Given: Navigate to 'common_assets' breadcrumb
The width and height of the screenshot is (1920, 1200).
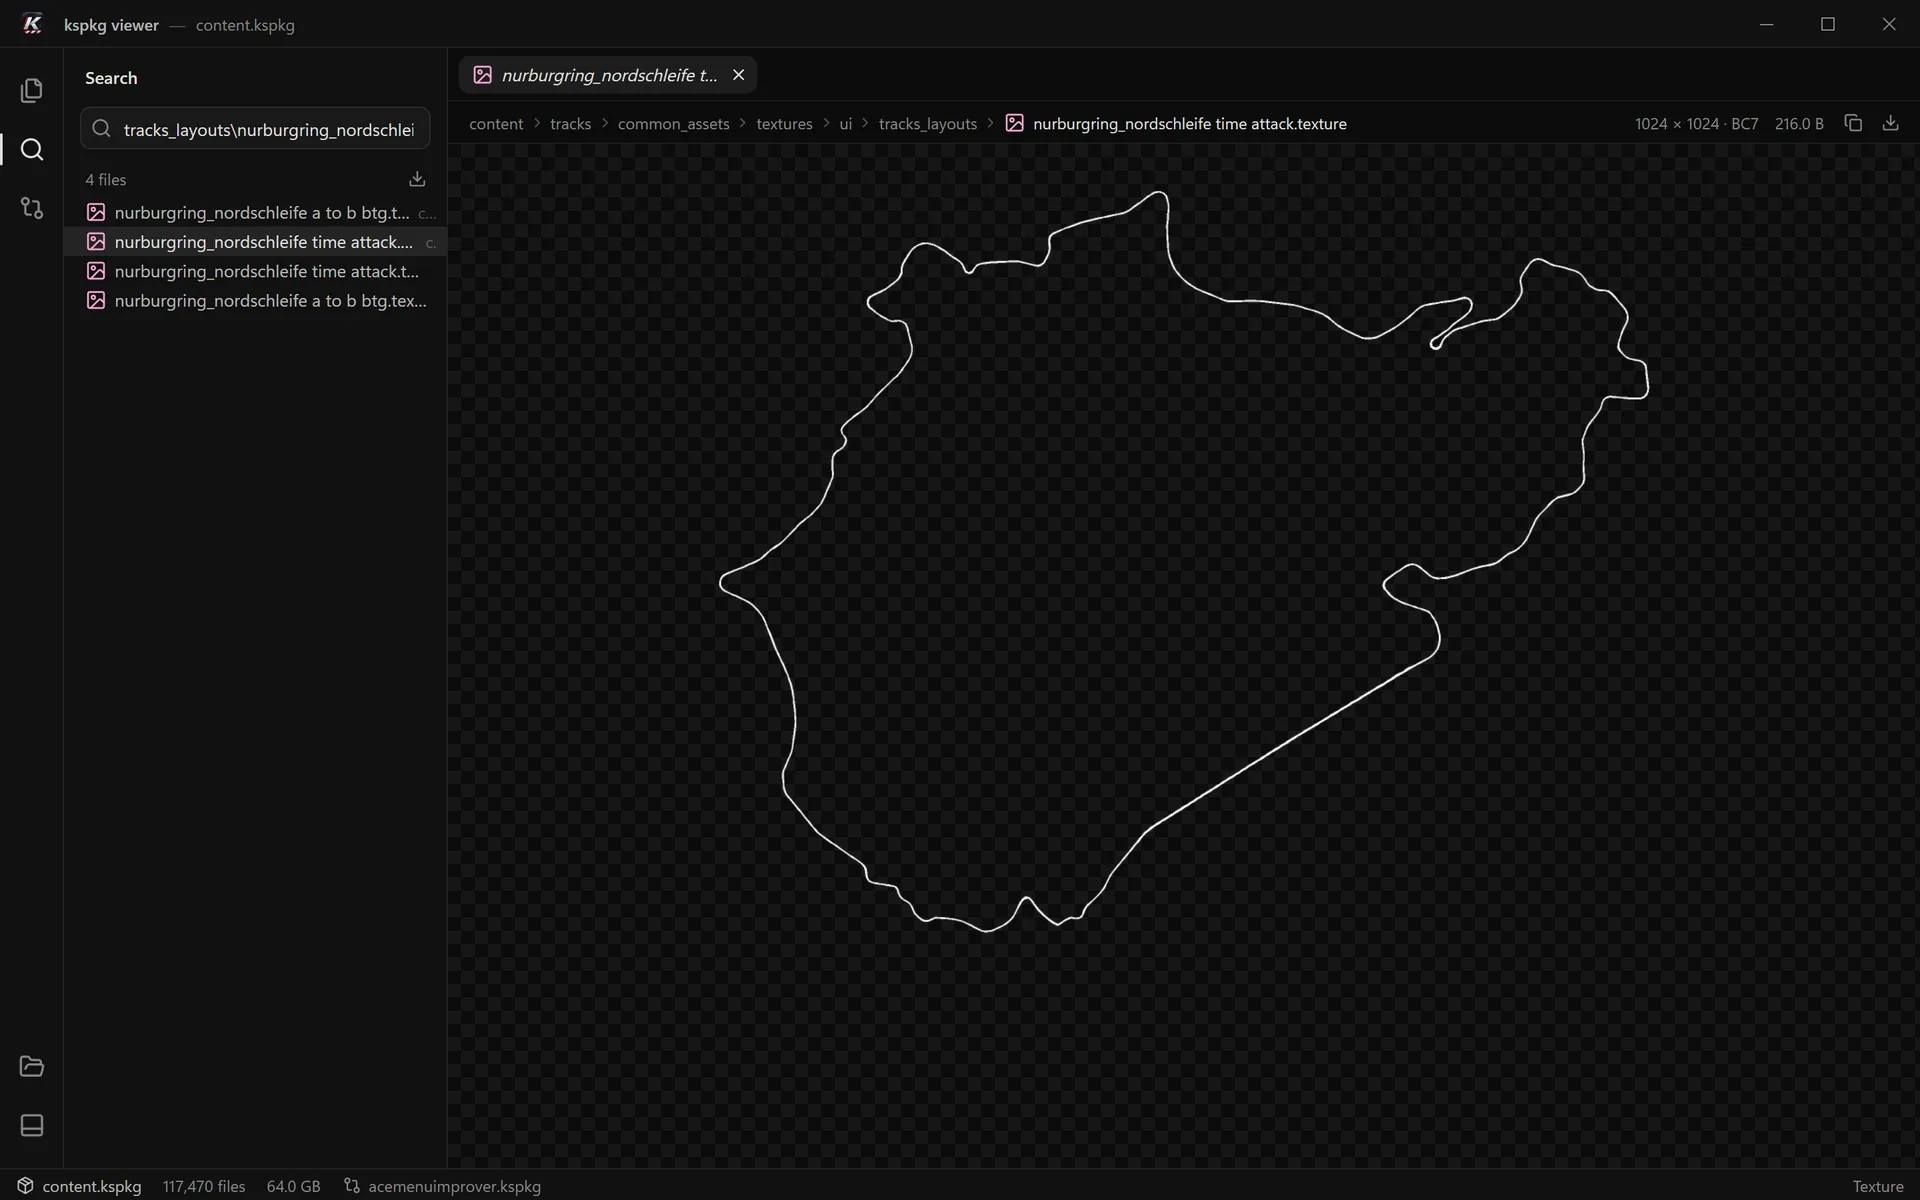Looking at the screenshot, I should coord(673,123).
